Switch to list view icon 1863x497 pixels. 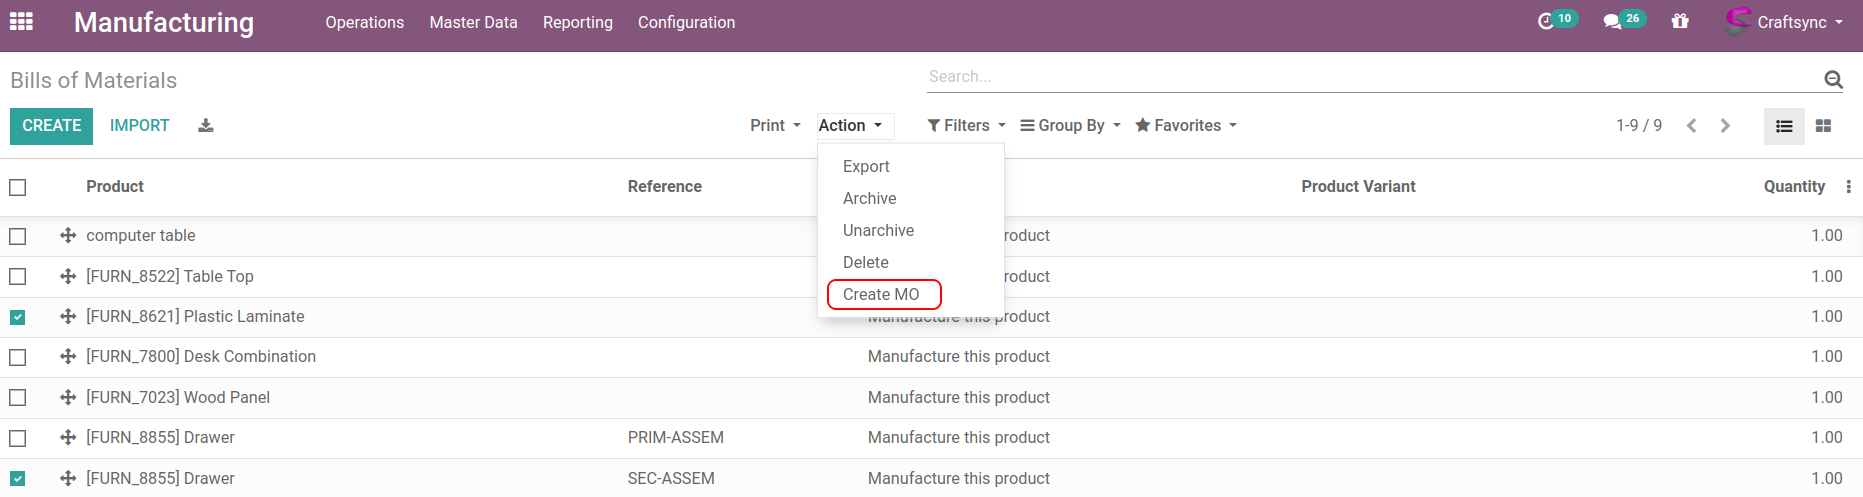(1784, 126)
